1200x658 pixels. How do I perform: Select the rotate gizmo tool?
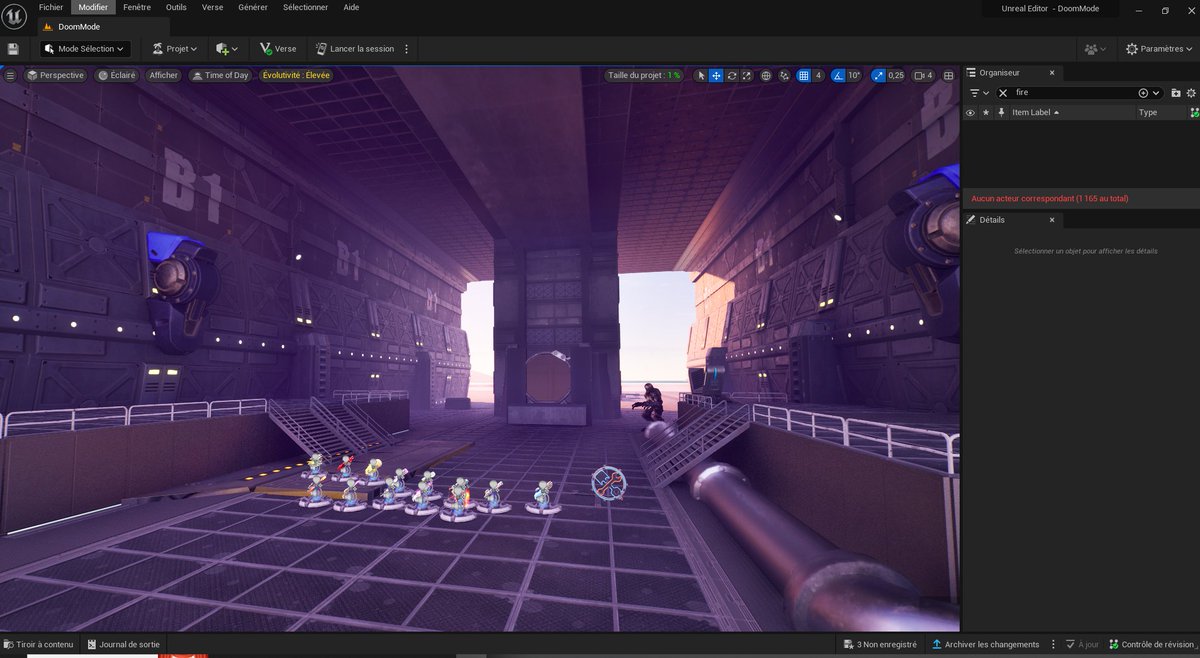732,75
